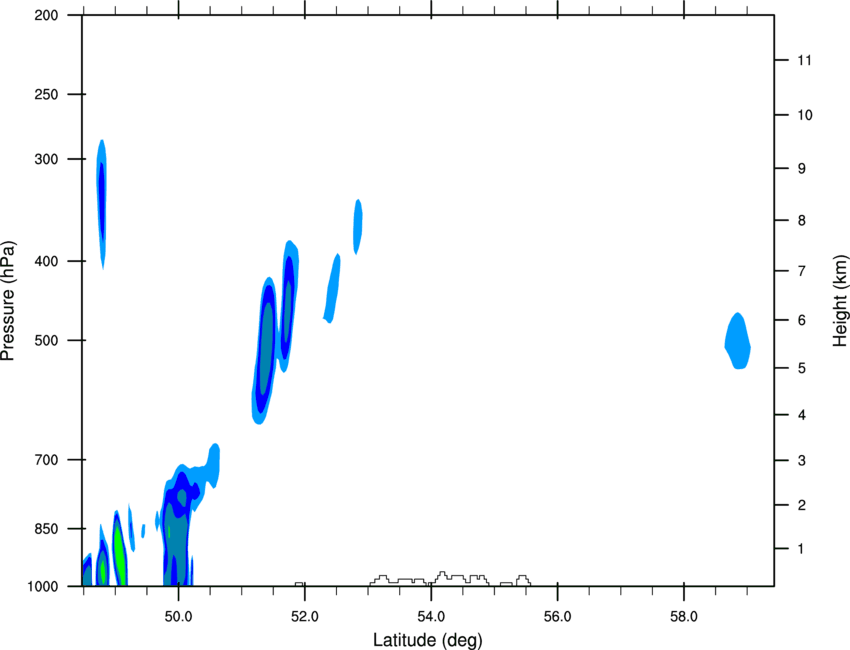
Task: Select the 250 pressure tick label
Action: pyautogui.click(x=46, y=94)
